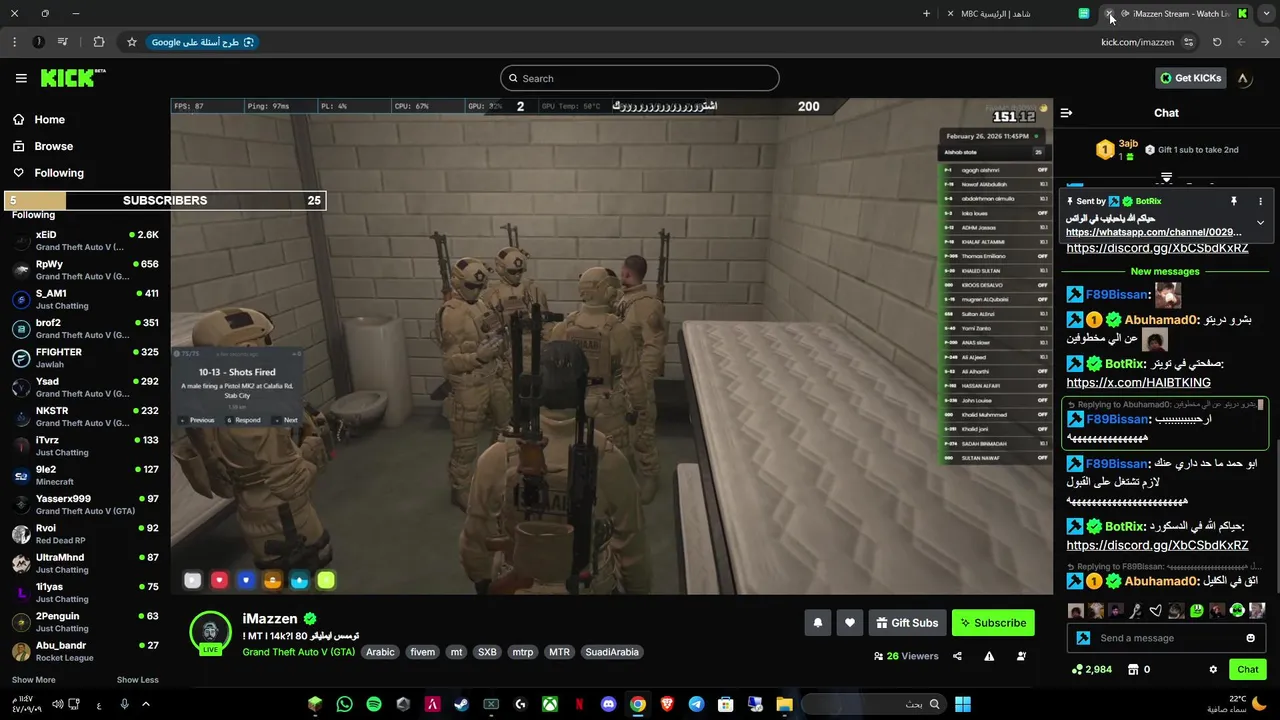Select the fivem stream tag
The width and height of the screenshot is (1280, 720).
click(x=423, y=652)
